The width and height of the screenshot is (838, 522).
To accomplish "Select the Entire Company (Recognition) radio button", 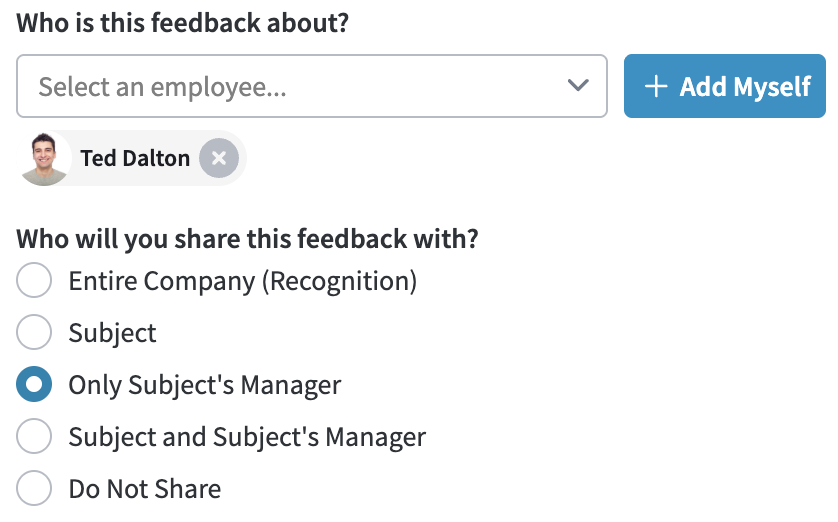I will pos(34,280).
